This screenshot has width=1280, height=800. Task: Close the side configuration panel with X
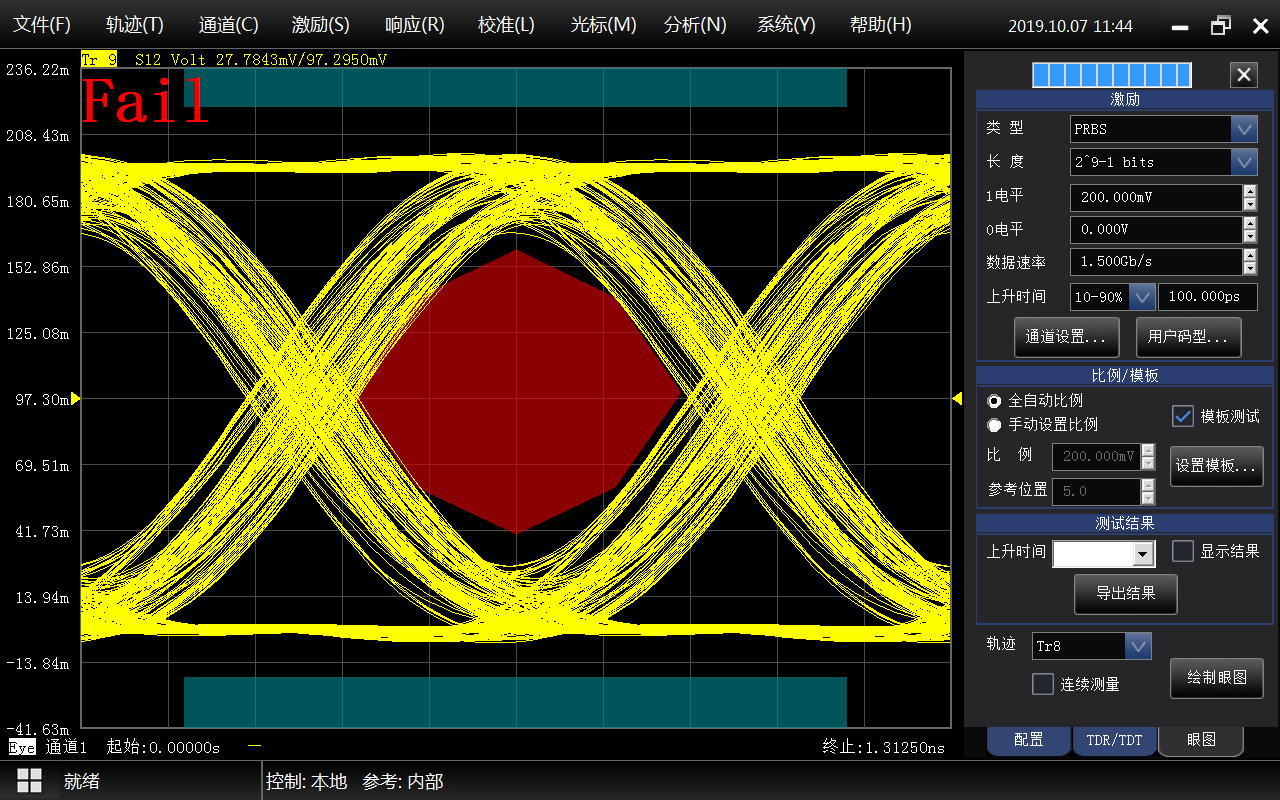(1243, 75)
